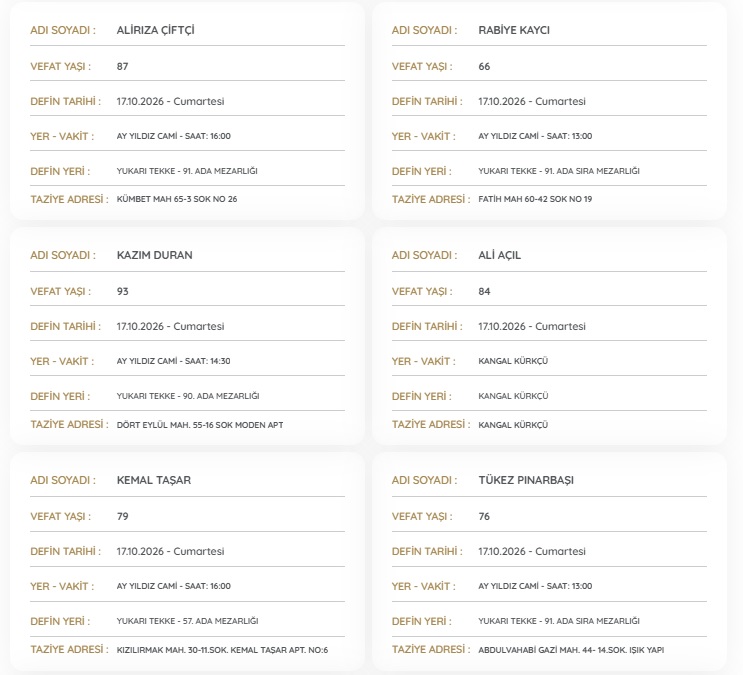Click KANGAL KÜRKÇÜ in YER - VAKİT row
Image resolution: width=743 pixels, height=675 pixels.
(513, 361)
